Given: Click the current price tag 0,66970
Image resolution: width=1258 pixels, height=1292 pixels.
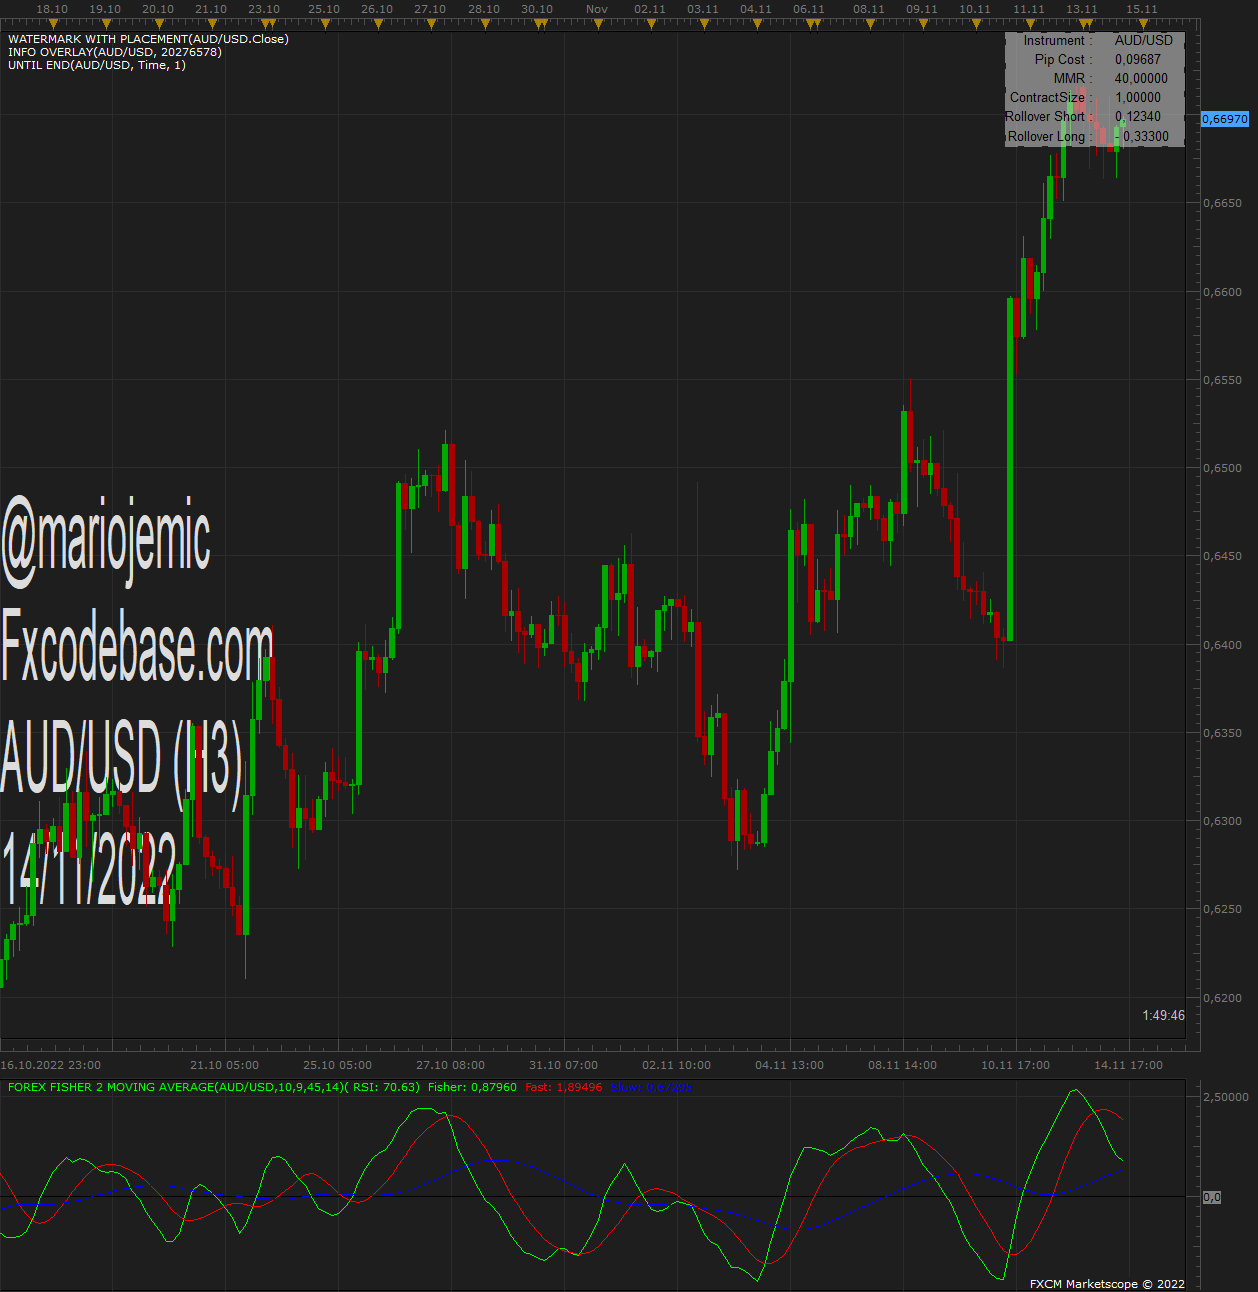Looking at the screenshot, I should (x=1225, y=119).
